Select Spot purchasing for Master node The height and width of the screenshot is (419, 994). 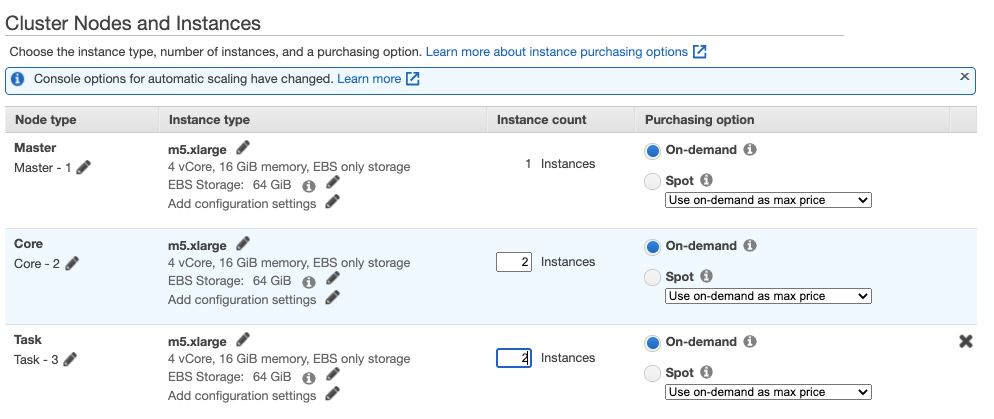coord(653,181)
